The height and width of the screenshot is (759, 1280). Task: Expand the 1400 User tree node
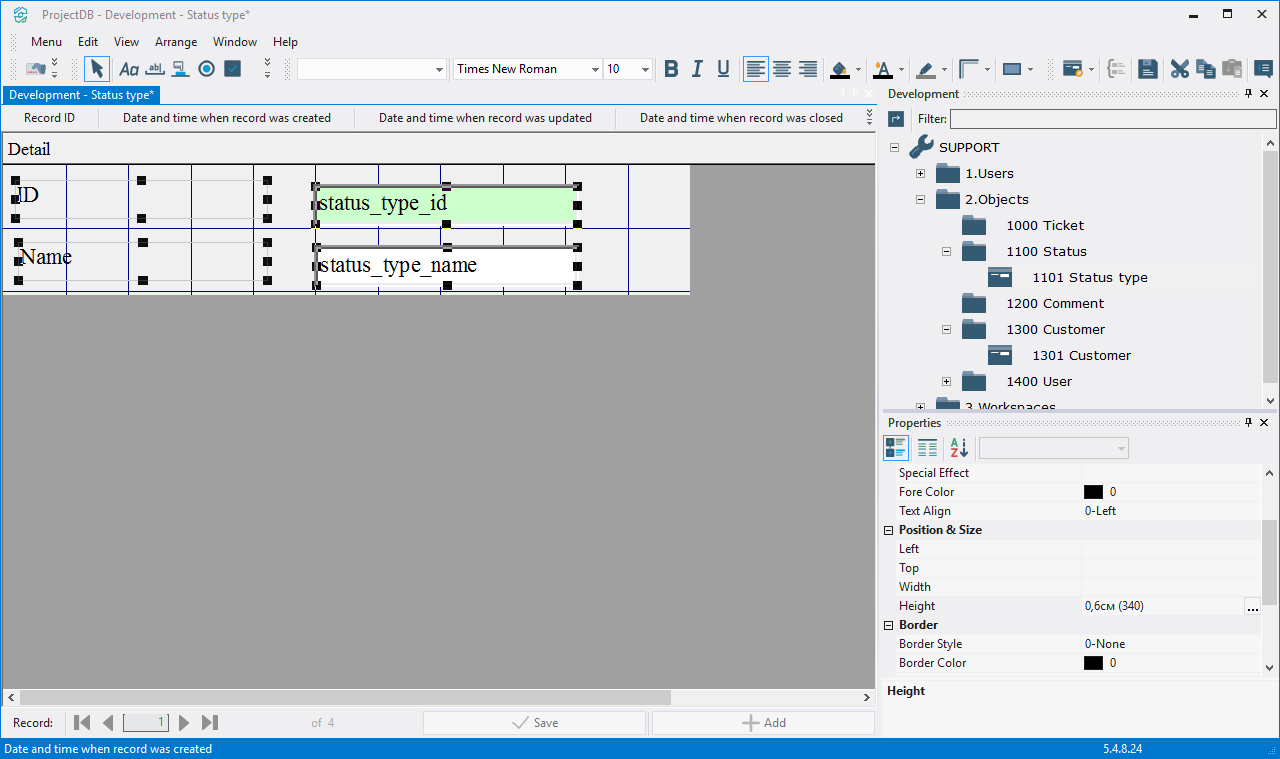click(x=946, y=381)
